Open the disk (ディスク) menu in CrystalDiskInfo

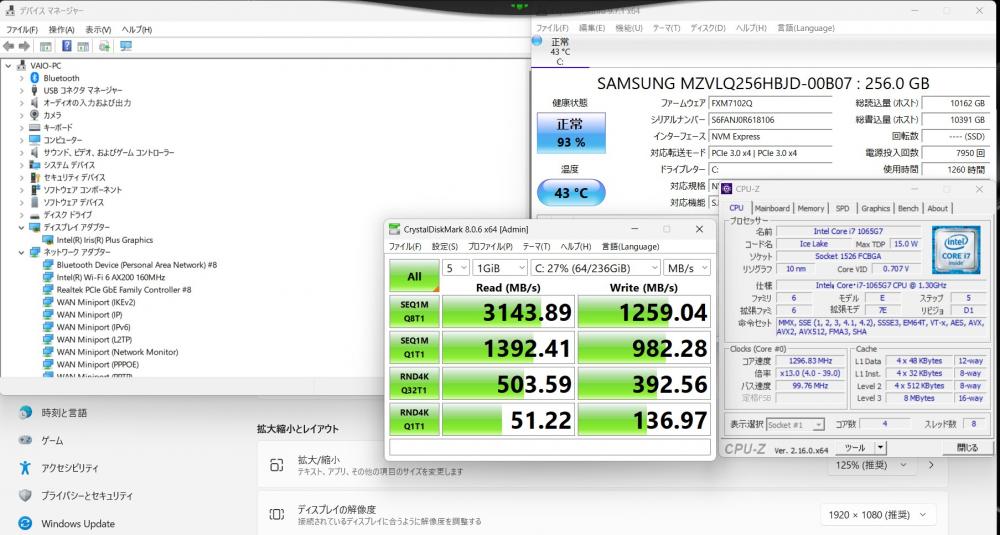point(708,28)
